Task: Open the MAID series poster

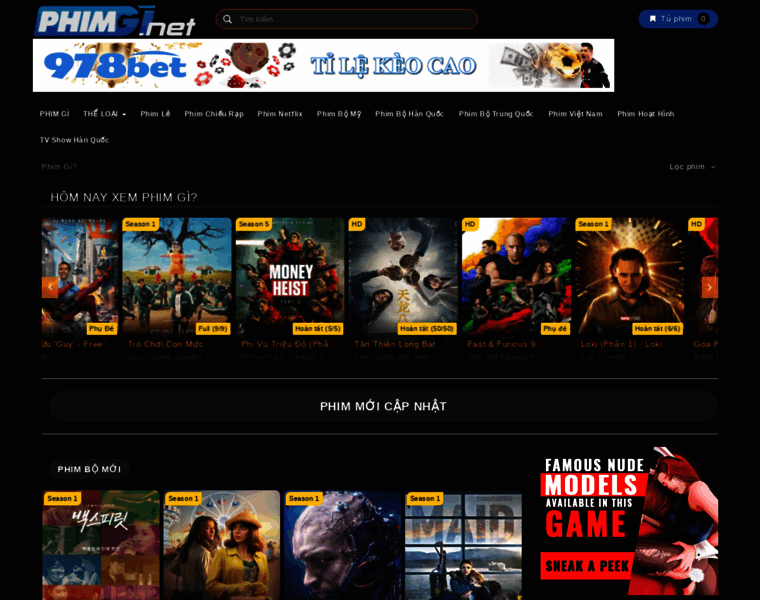Action: pyautogui.click(x=463, y=545)
